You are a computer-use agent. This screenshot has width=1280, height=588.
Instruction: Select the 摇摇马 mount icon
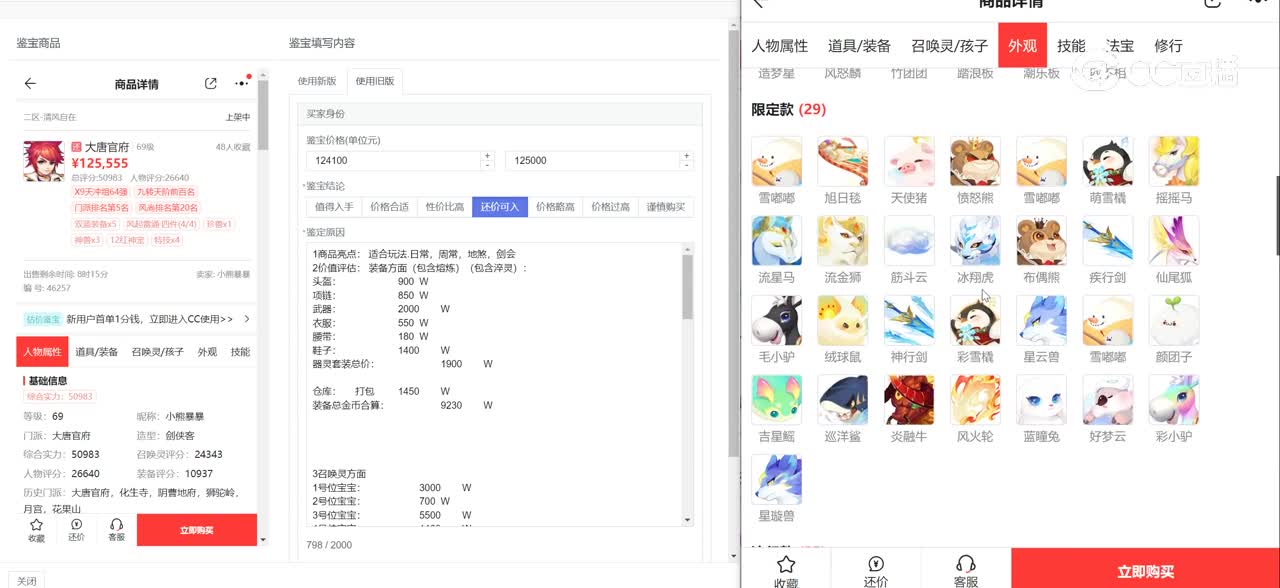pos(1173,162)
